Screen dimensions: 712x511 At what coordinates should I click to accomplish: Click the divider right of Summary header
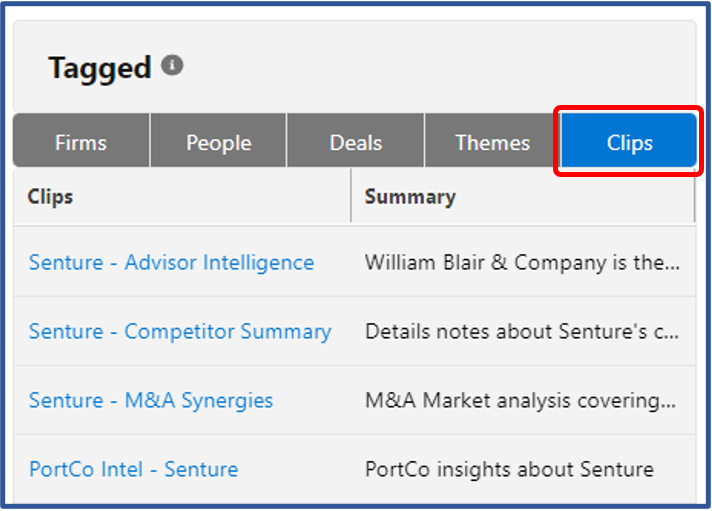tap(694, 196)
